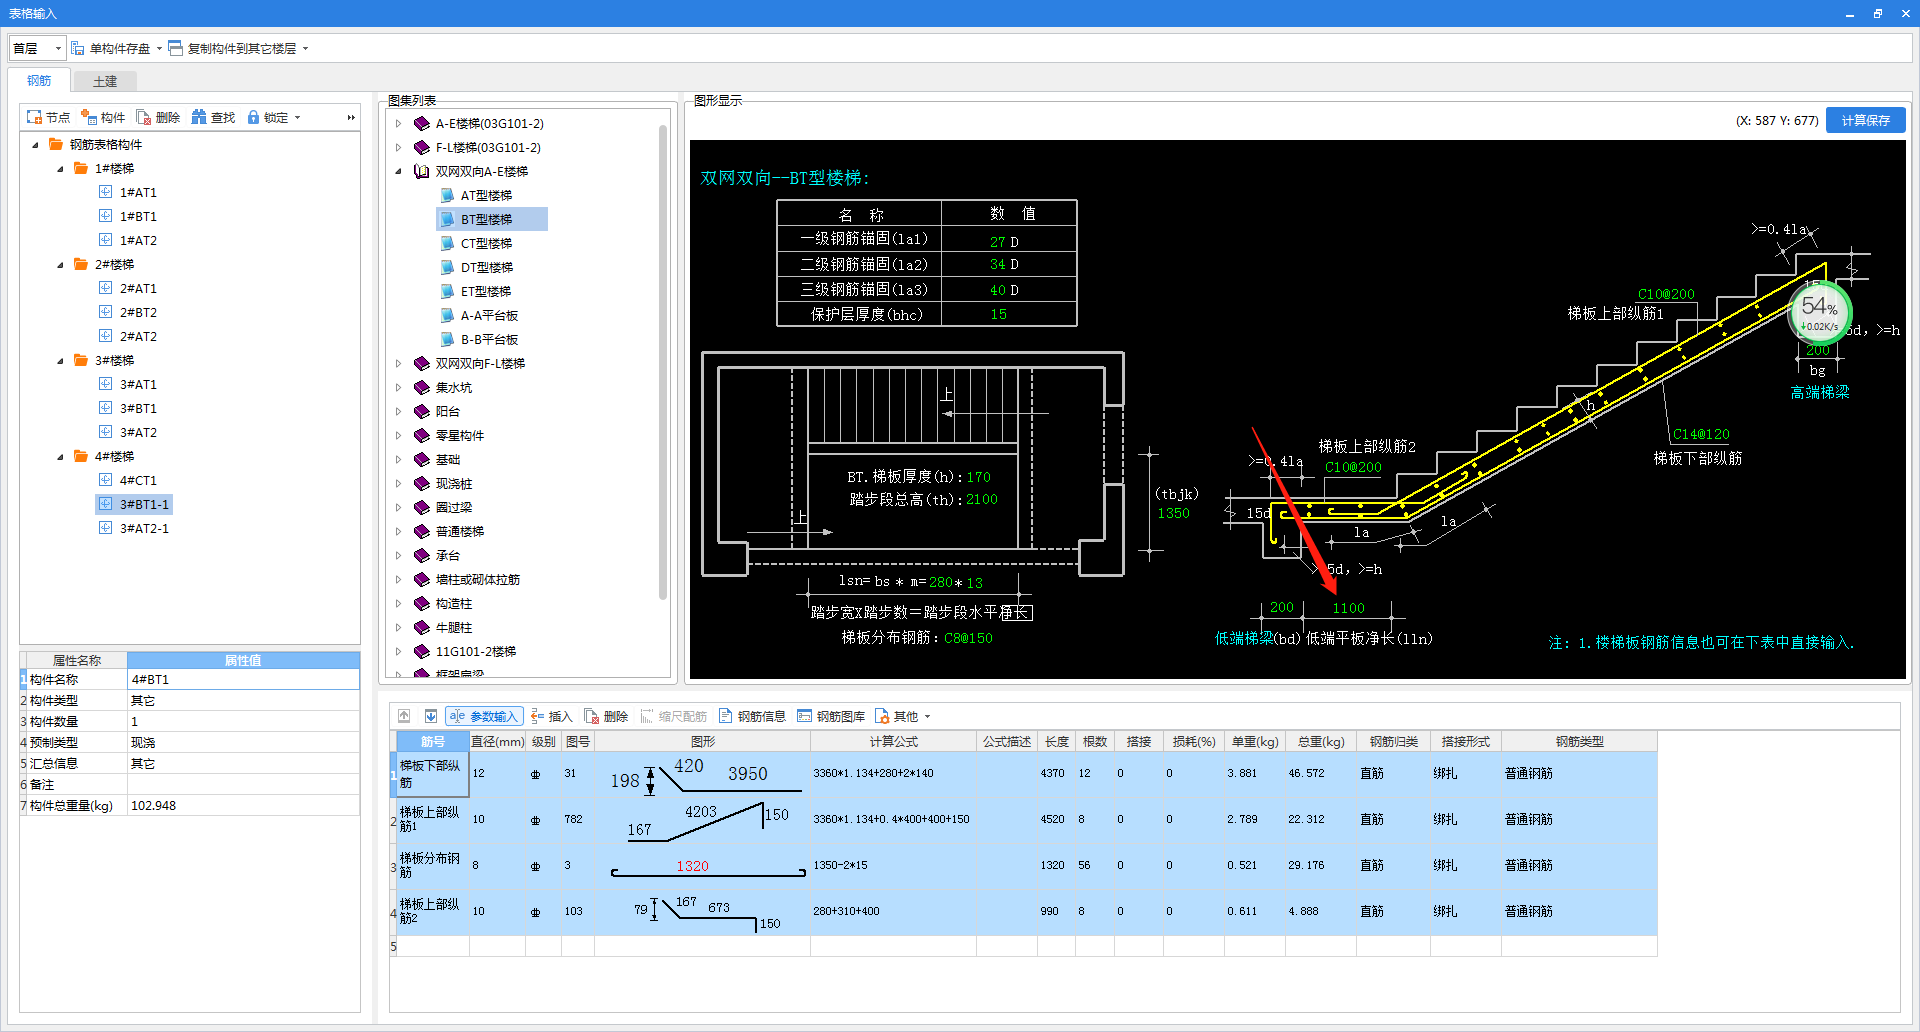The width and height of the screenshot is (1920, 1032).
Task: Click 复制构件到其它楼层 button
Action: [x=240, y=48]
